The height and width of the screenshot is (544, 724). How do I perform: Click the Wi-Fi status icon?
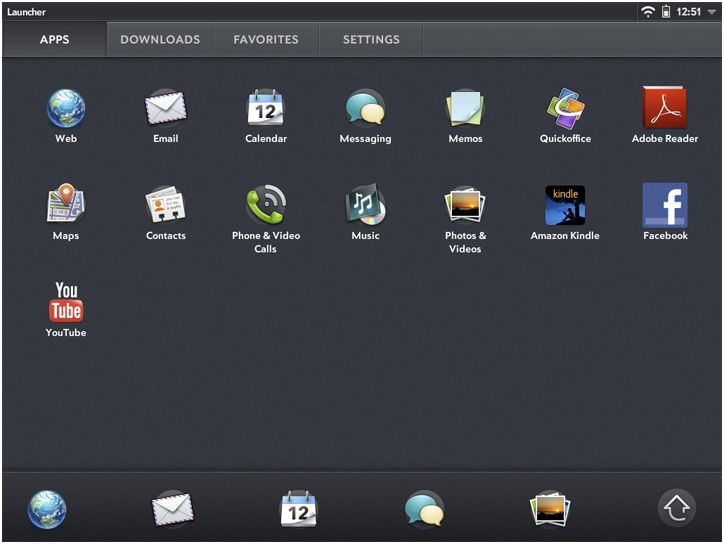[648, 12]
